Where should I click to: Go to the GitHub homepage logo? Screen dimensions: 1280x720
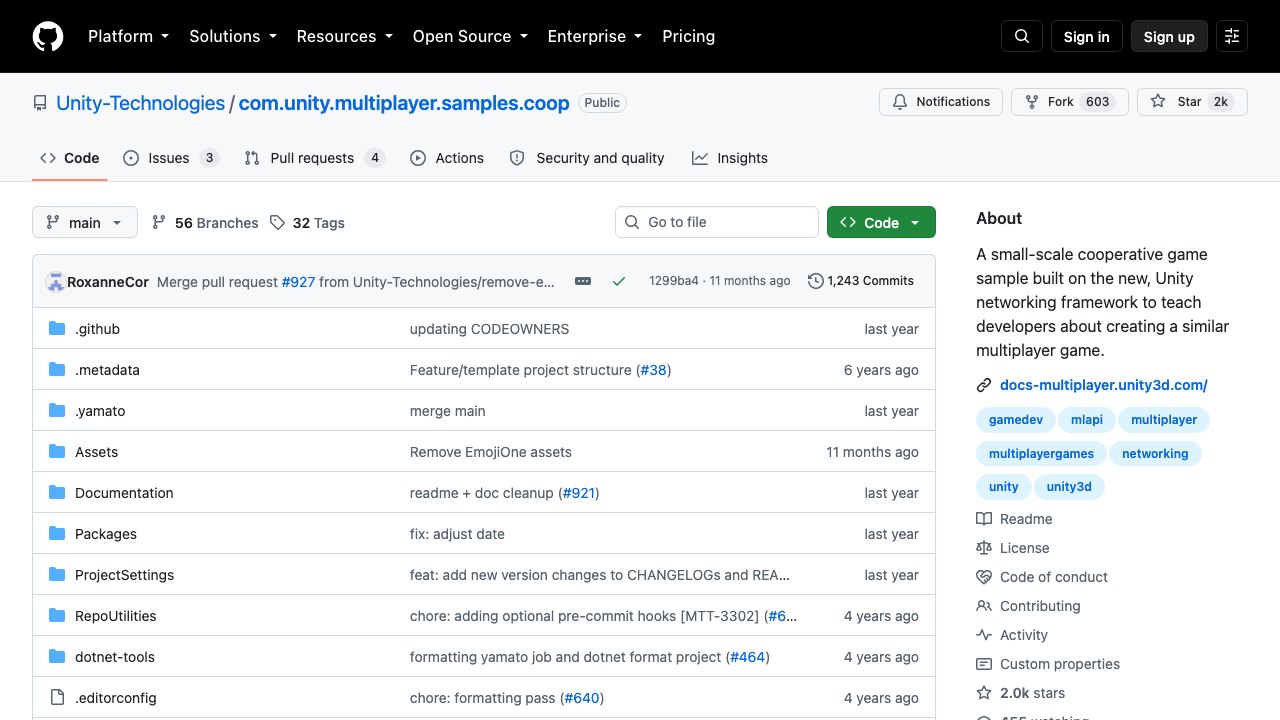48,36
